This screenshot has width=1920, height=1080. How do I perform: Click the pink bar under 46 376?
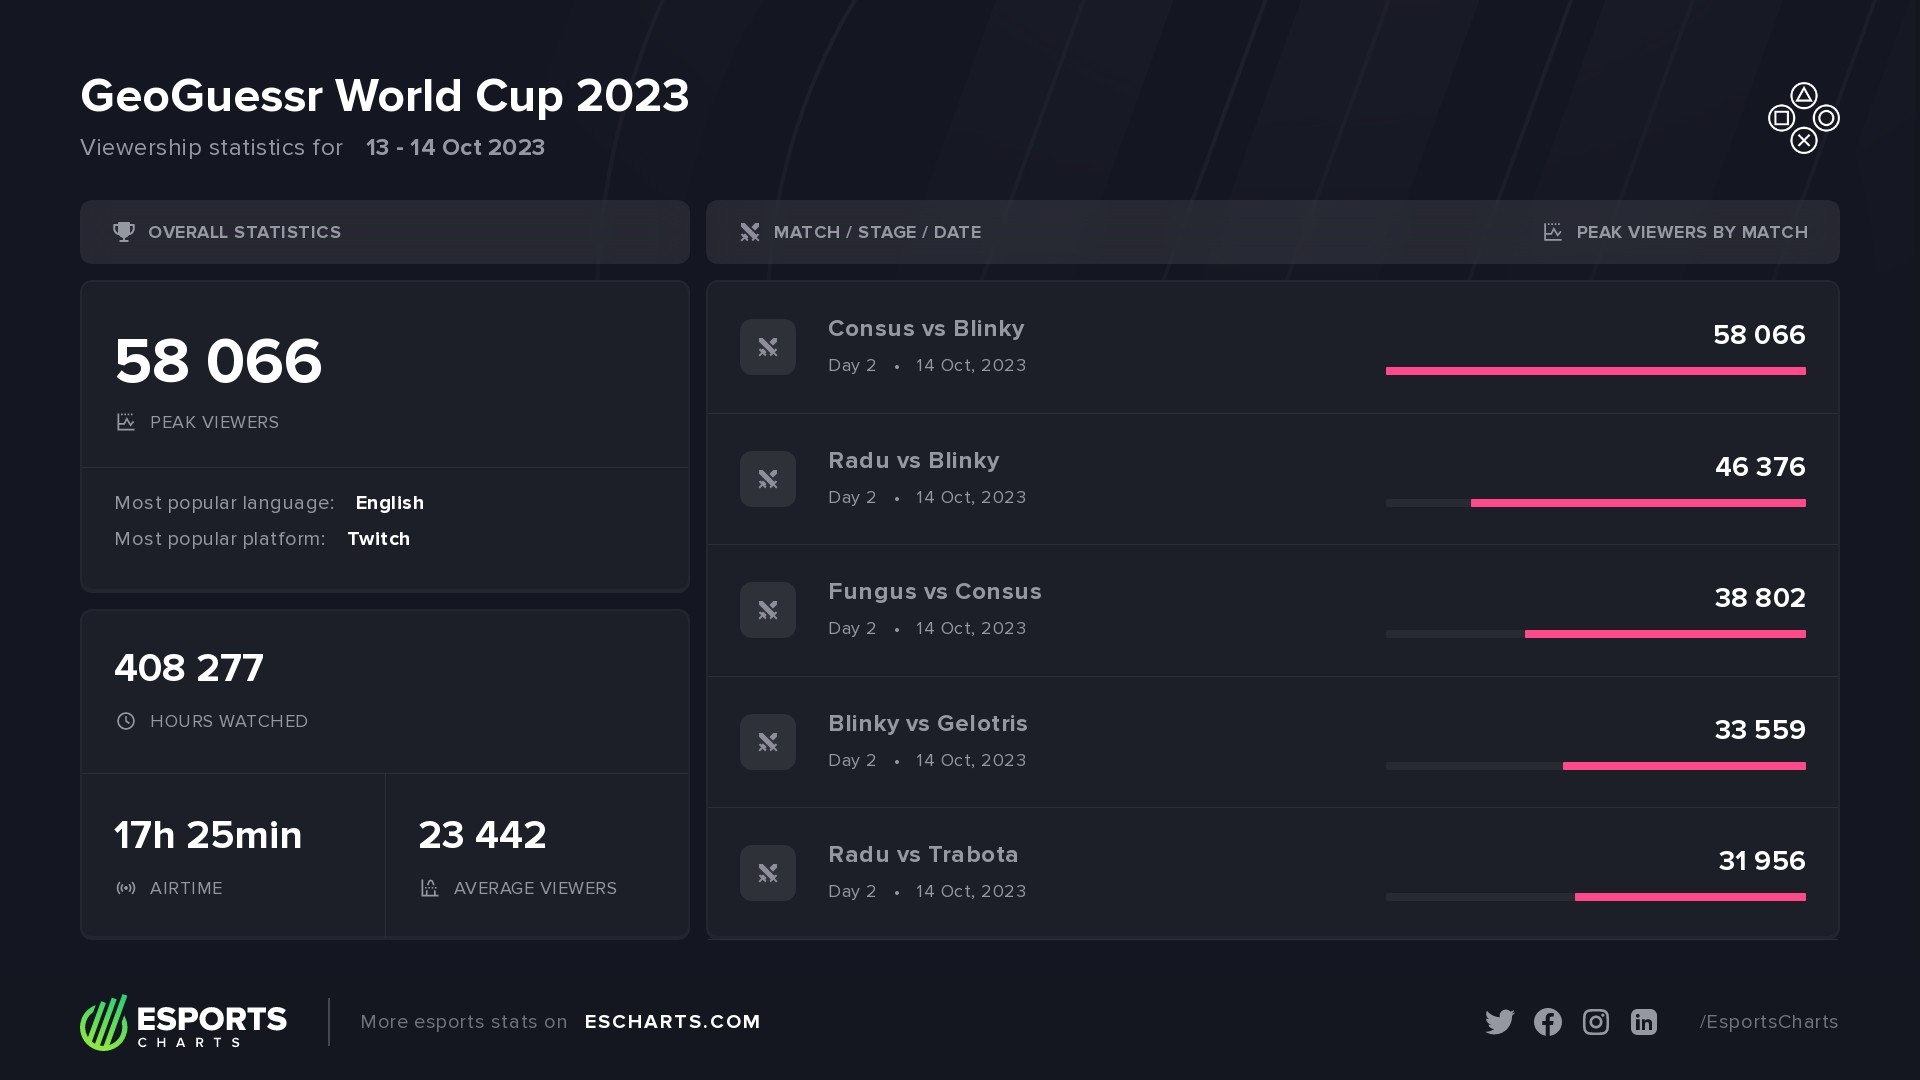tap(1638, 503)
